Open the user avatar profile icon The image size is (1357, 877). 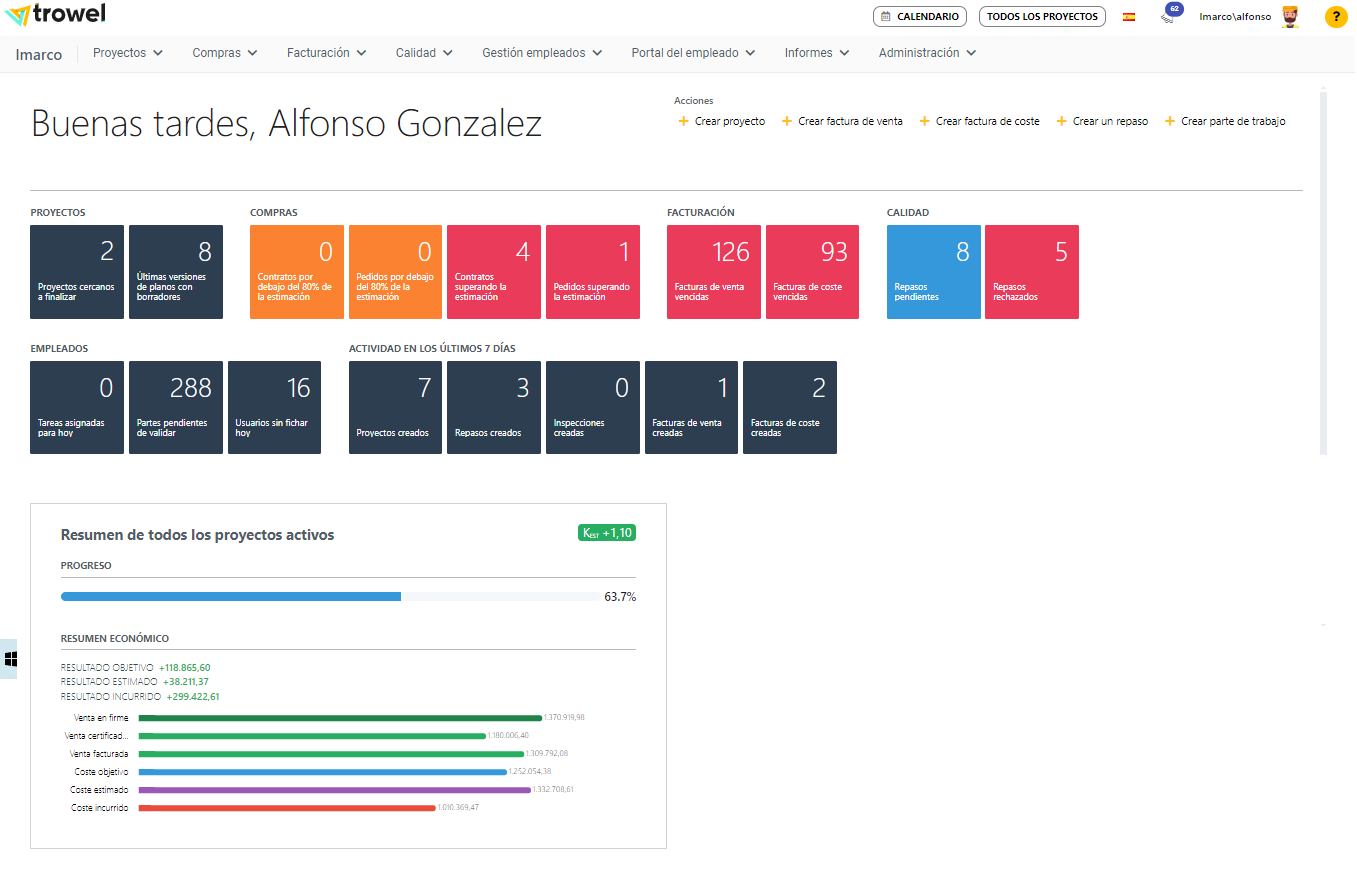tap(1290, 17)
